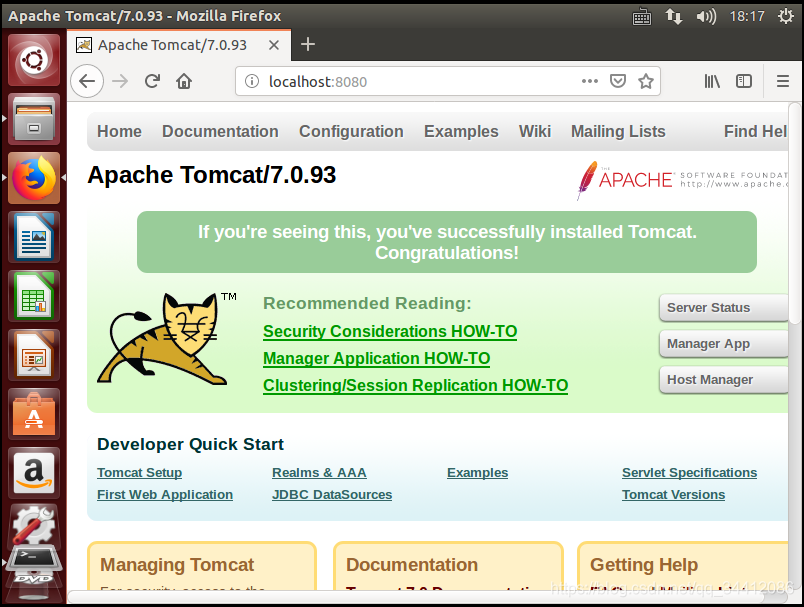Open Clustering/Session Replication HOW-TO link
Viewport: 804px width, 607px height.
[x=415, y=386]
